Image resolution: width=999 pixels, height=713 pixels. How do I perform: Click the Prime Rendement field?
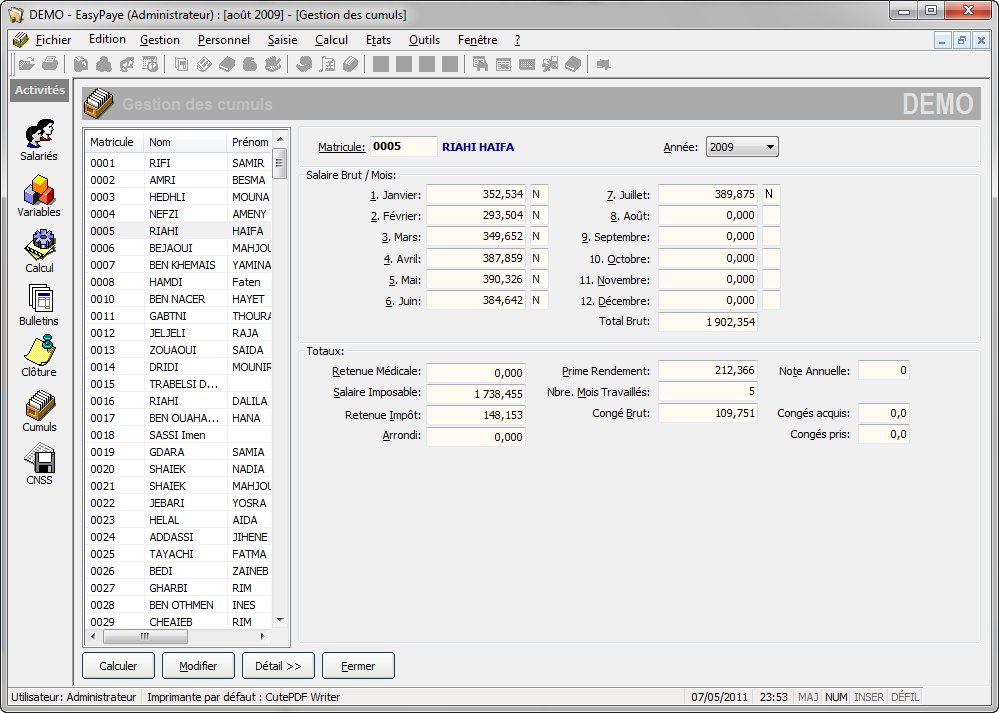pos(708,370)
